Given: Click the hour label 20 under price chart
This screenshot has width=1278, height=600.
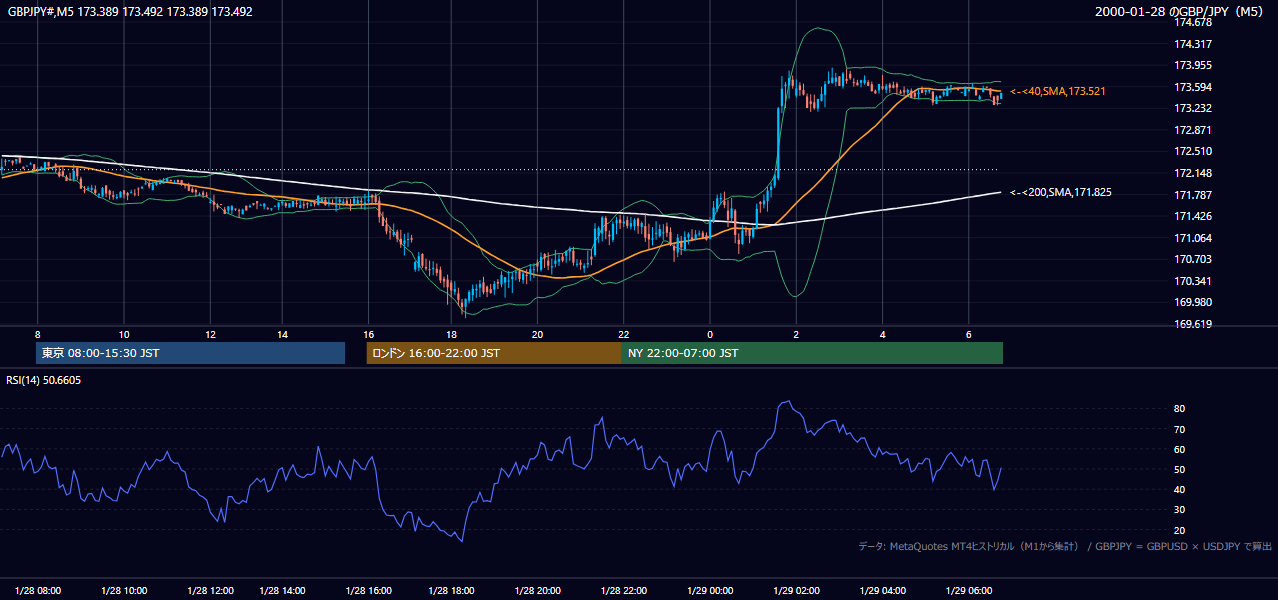Looking at the screenshot, I should (x=538, y=334).
